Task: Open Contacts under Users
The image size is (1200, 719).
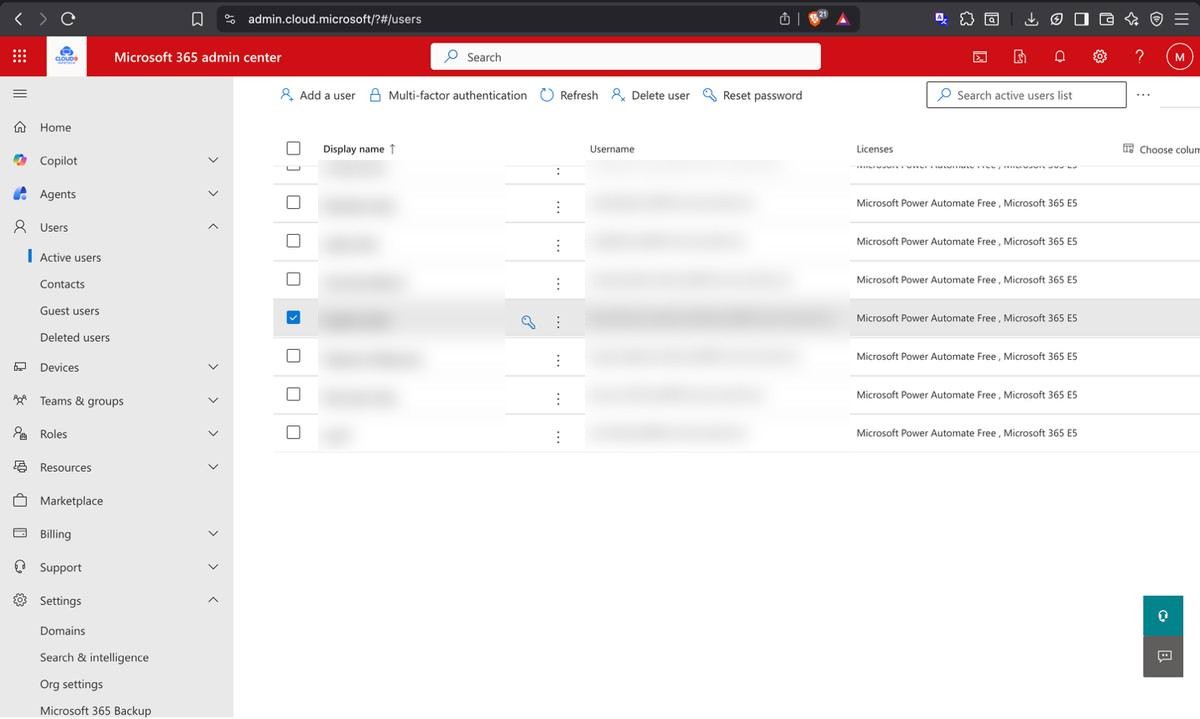Action: [x=62, y=284]
